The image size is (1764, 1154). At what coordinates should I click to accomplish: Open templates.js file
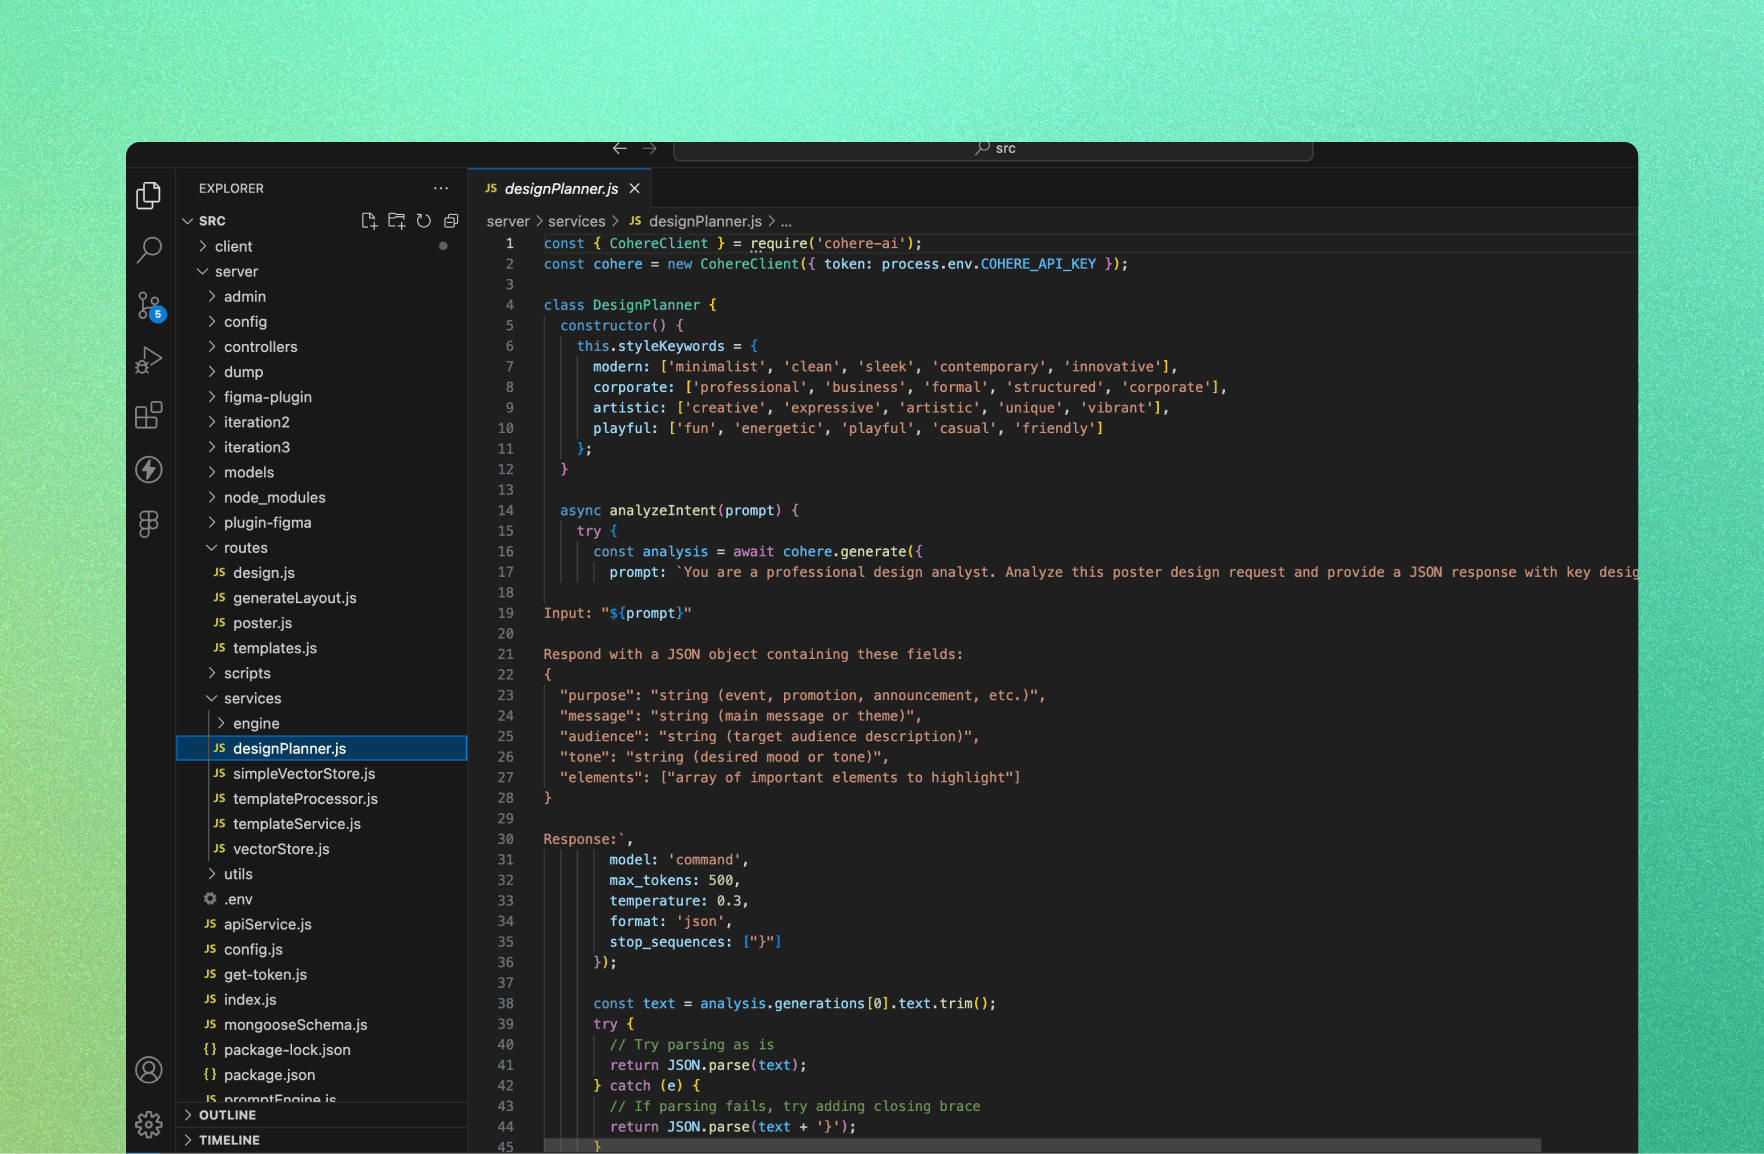[321, 648]
